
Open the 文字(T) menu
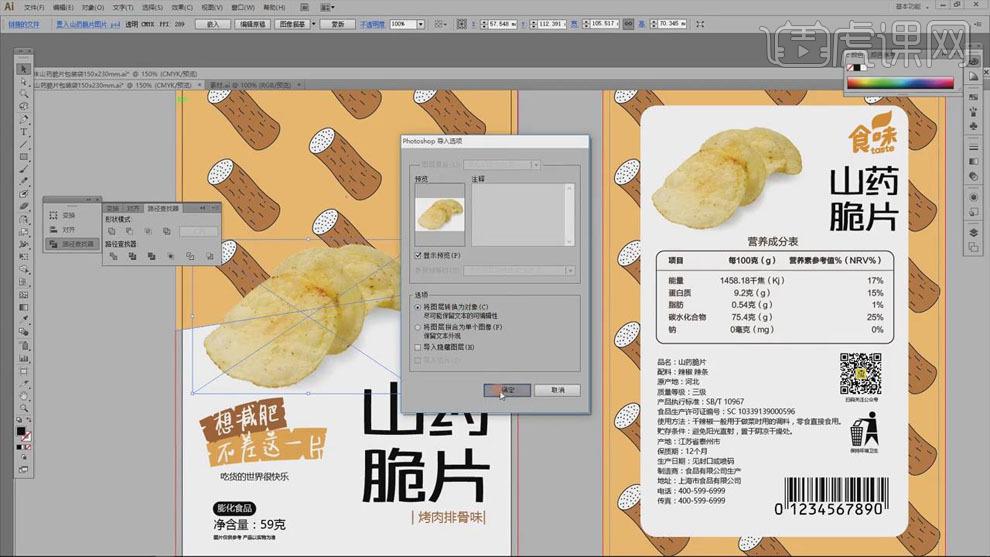click(123, 7)
